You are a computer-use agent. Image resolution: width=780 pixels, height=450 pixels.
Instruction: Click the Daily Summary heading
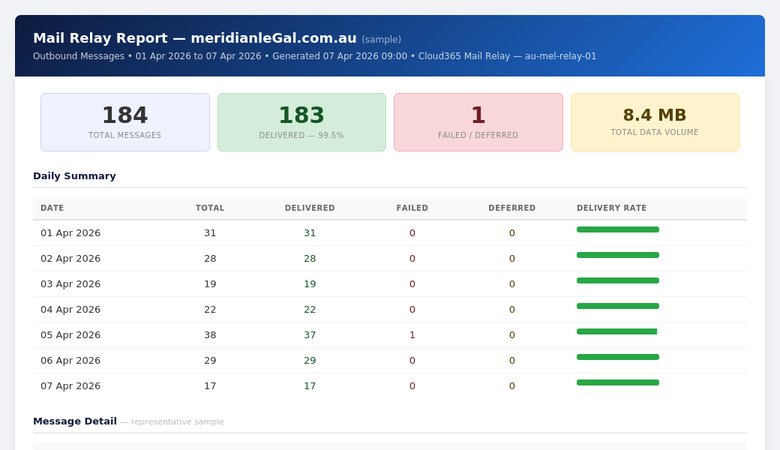point(75,176)
